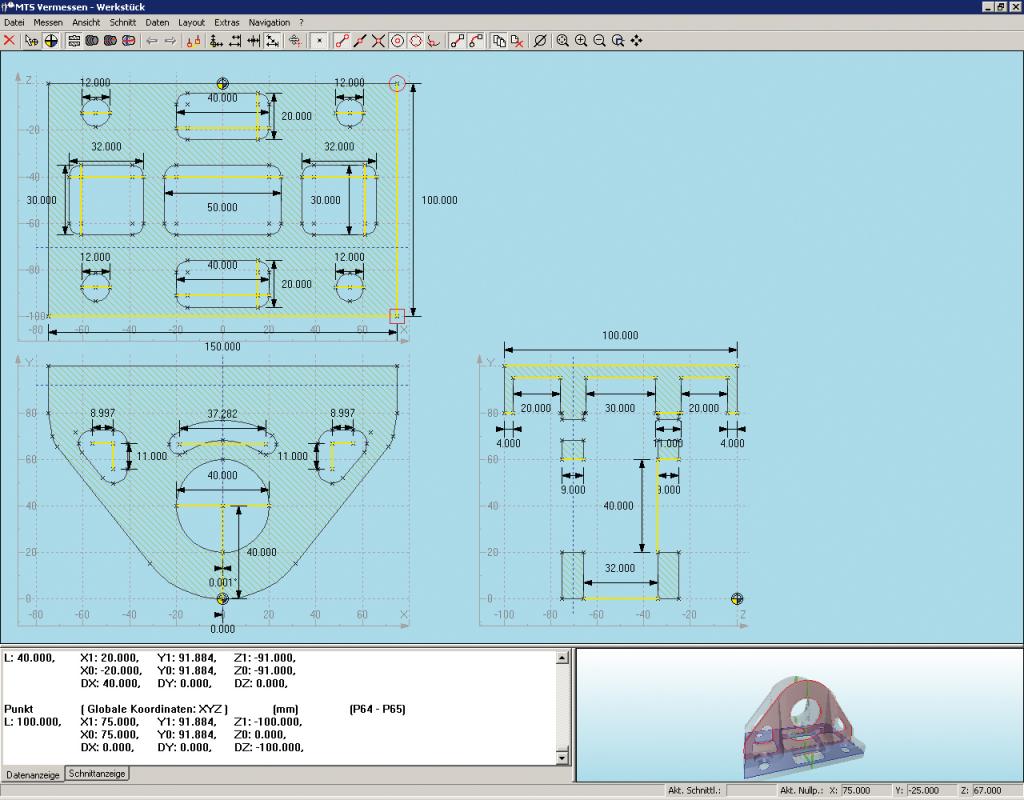Select the intersection point X tool
The height and width of the screenshot is (800, 1024).
click(x=378, y=41)
